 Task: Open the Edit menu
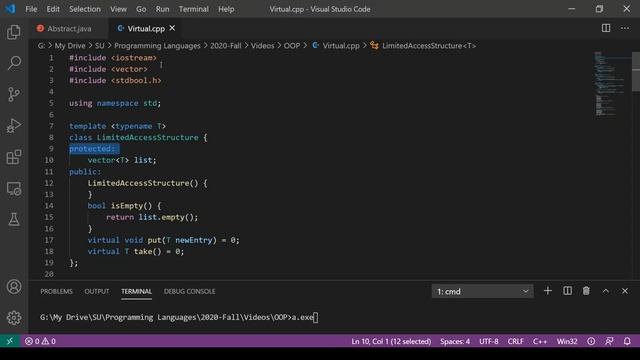point(53,9)
